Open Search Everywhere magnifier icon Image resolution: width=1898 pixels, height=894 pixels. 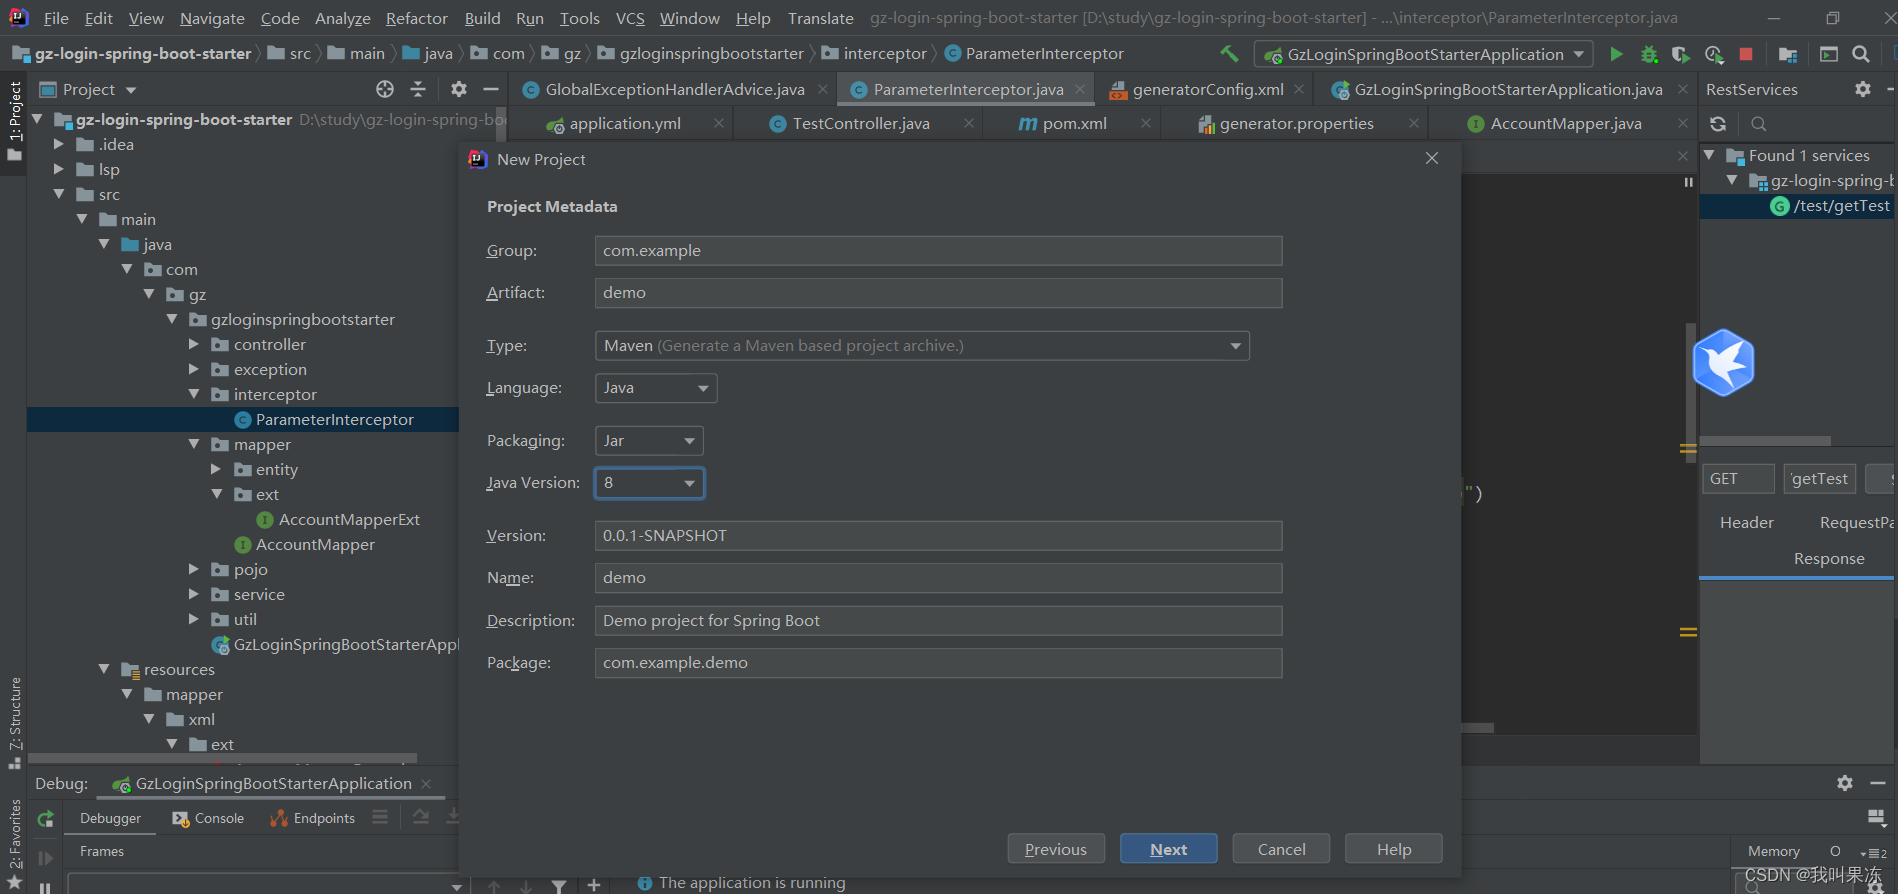[x=1861, y=54]
